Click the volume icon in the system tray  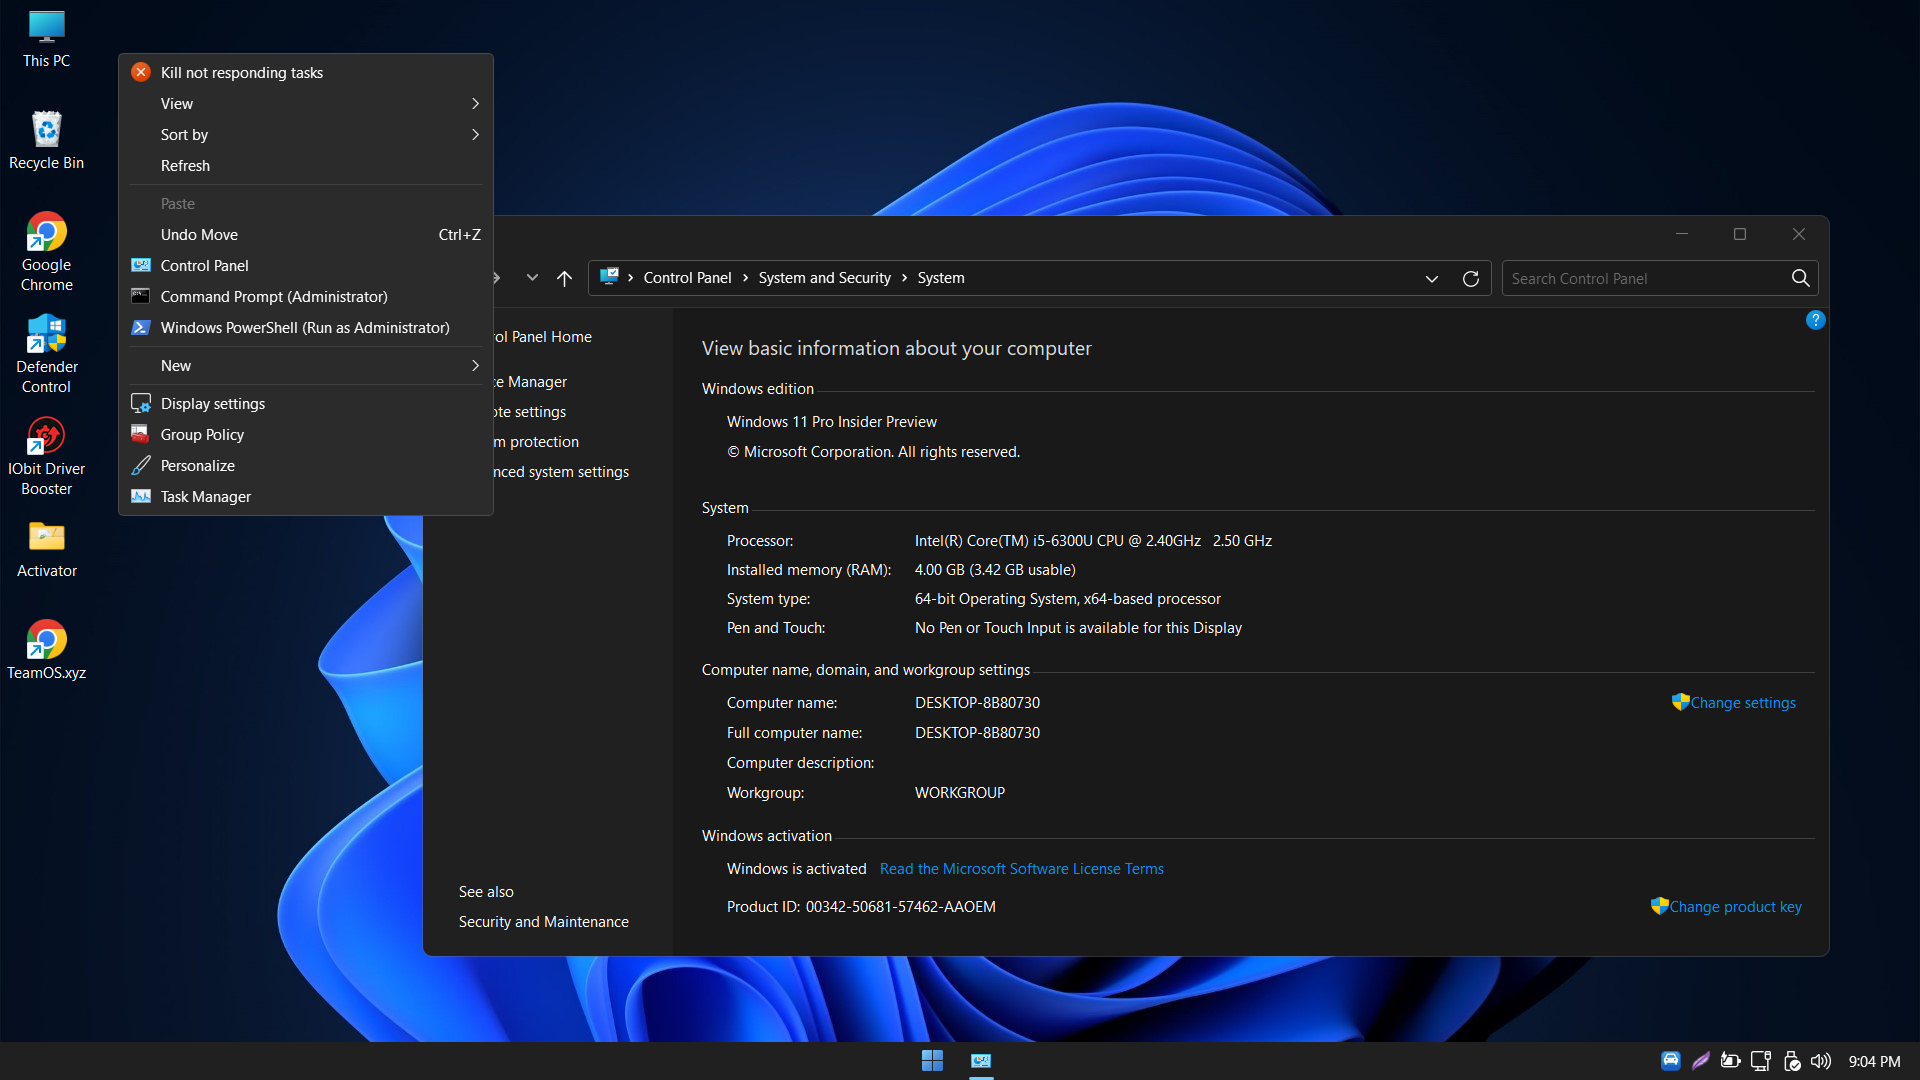pos(1821,1061)
